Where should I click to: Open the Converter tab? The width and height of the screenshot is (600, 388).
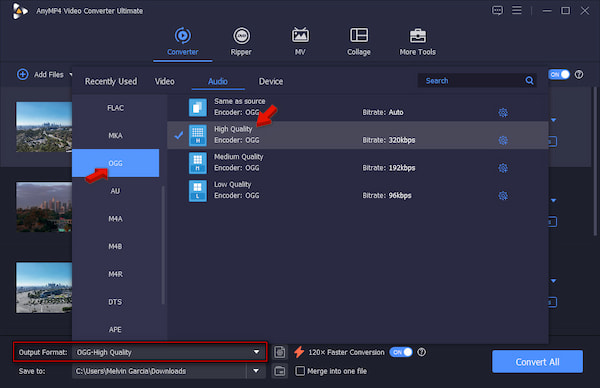coord(183,42)
